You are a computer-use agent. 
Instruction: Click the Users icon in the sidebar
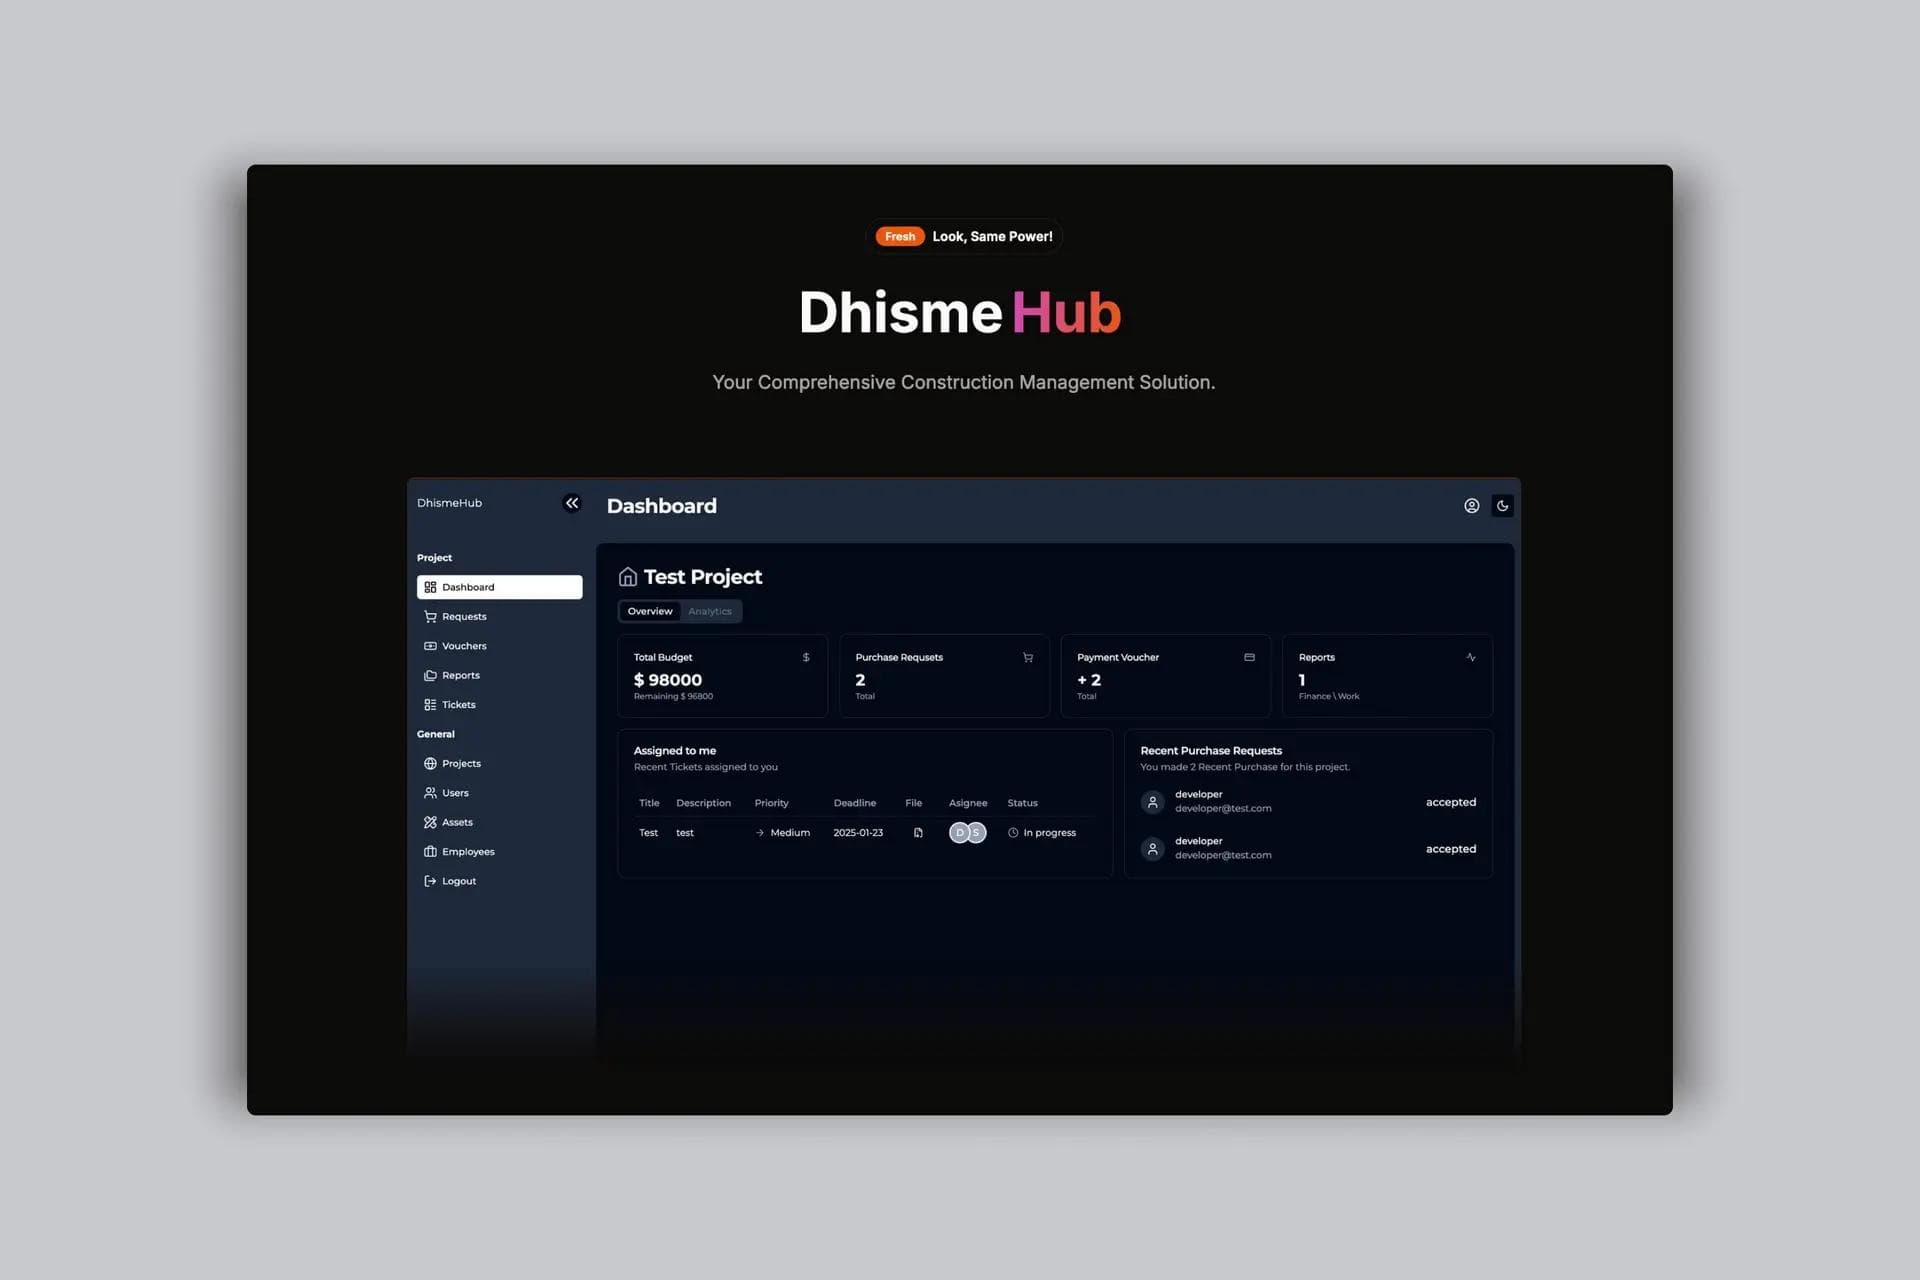click(x=430, y=792)
